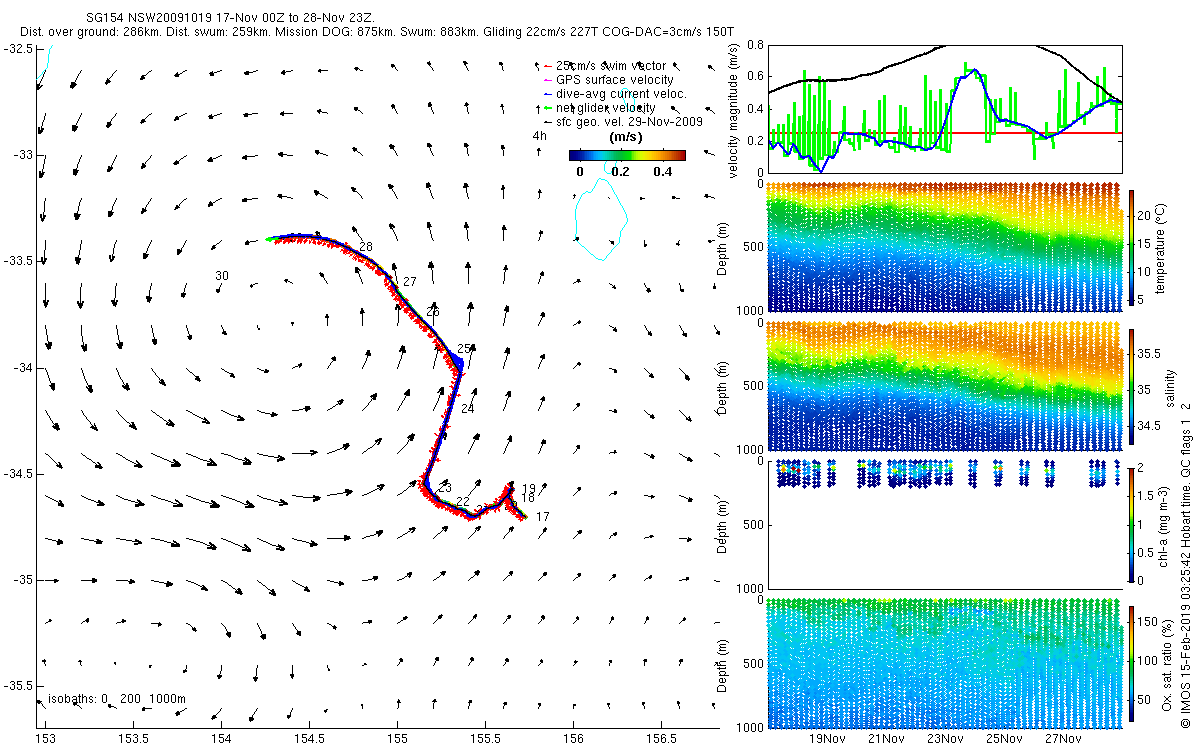Click the salinity colorbar scale
The image size is (1200, 750).
[x=1132, y=388]
